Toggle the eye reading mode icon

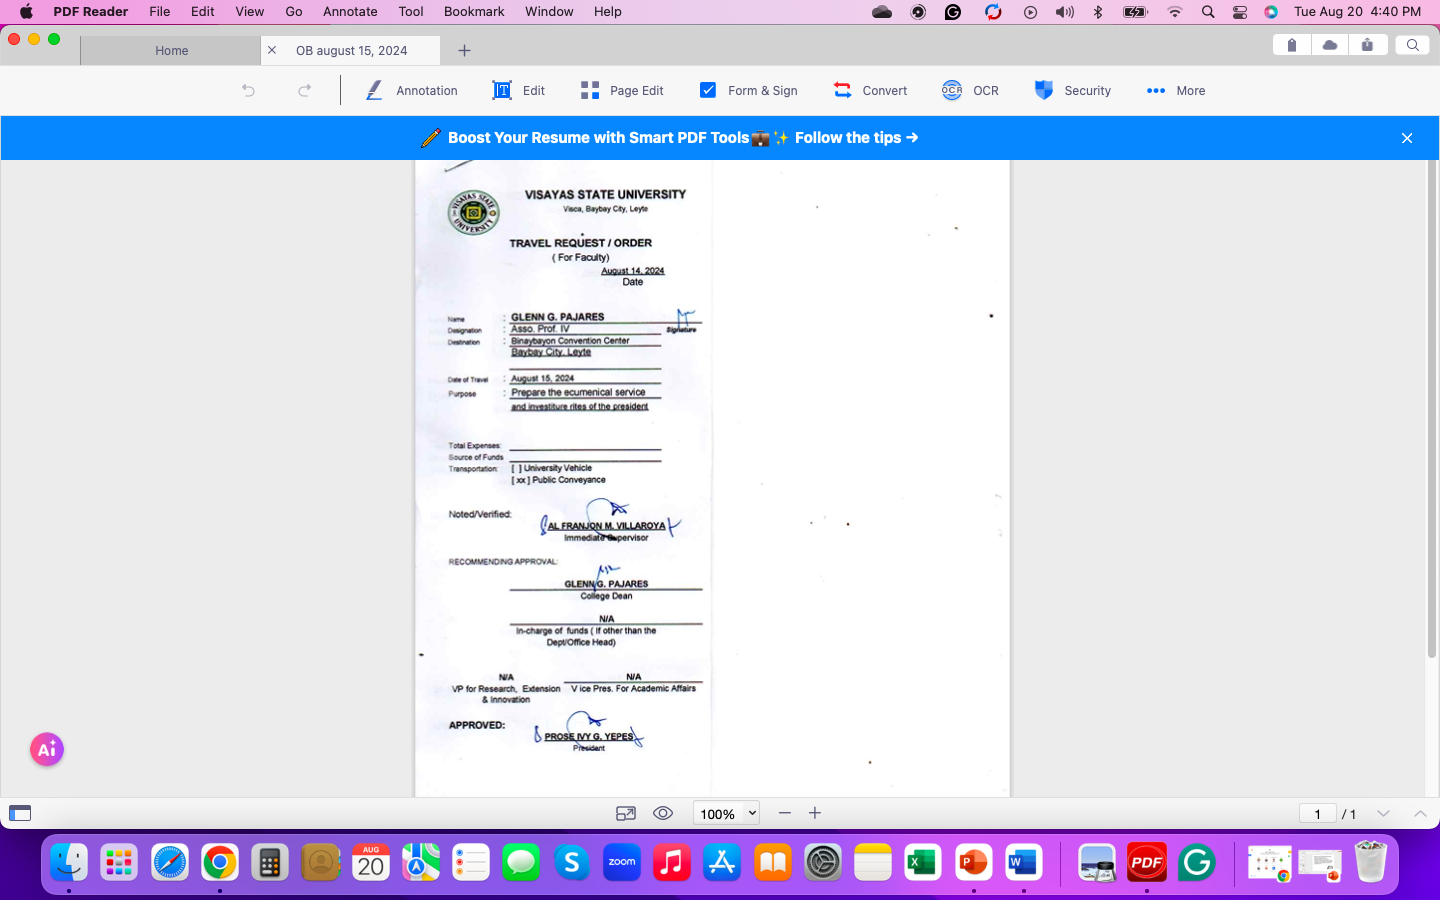[x=663, y=813]
